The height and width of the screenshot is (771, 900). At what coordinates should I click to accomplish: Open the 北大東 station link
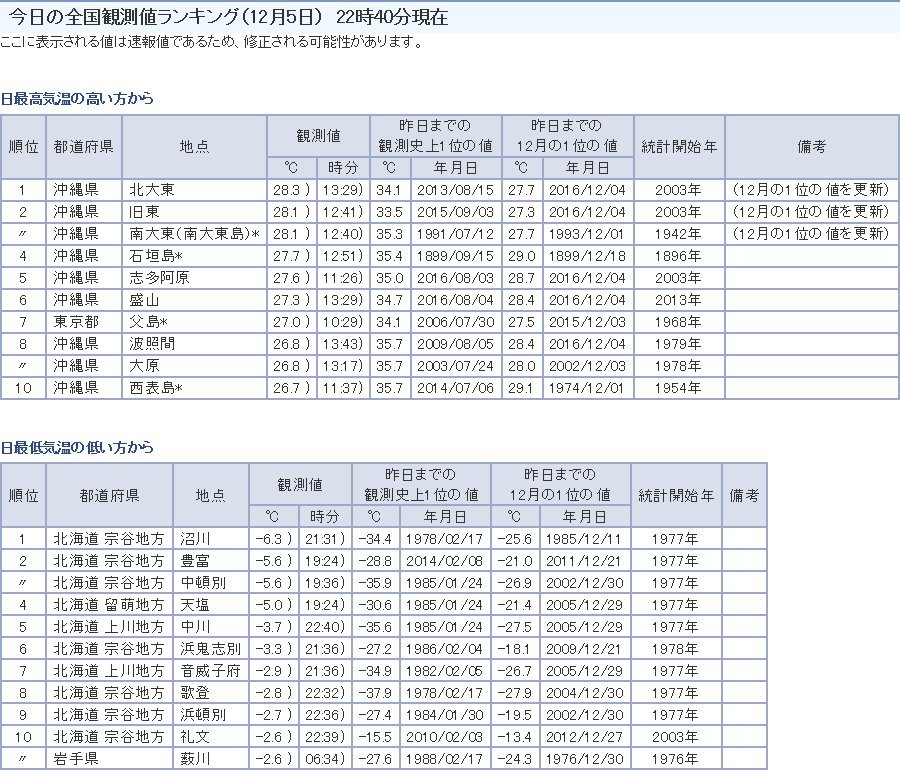click(x=152, y=190)
